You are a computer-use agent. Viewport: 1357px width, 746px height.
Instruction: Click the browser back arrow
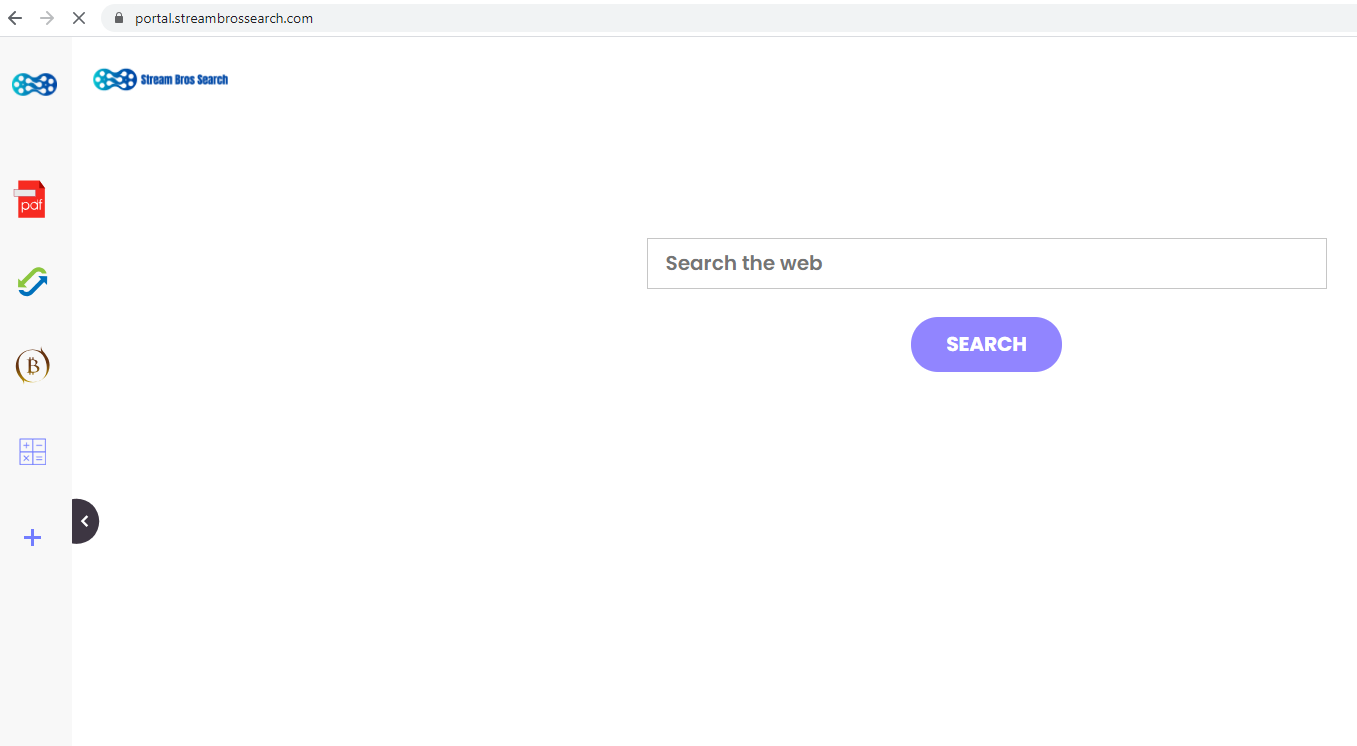(15, 18)
